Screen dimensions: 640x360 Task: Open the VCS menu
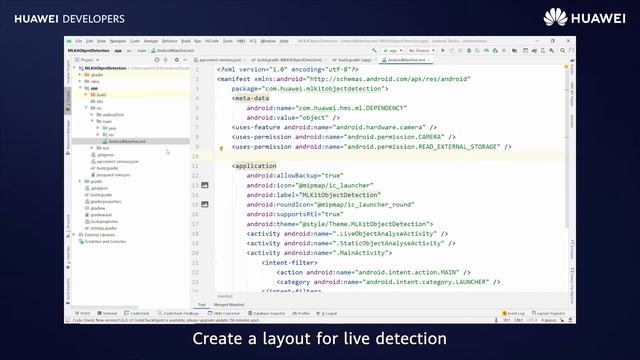[253, 41]
